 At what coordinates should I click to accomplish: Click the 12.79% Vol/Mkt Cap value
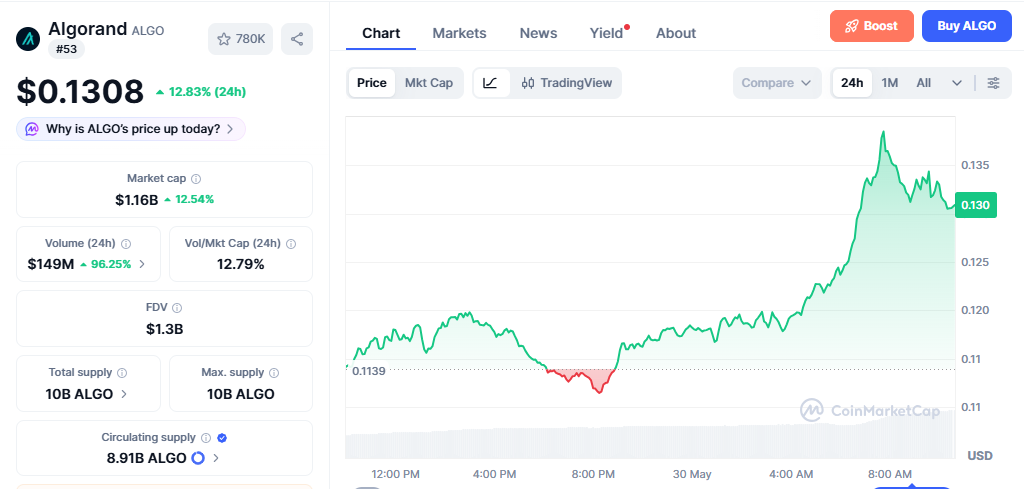click(x=240, y=264)
